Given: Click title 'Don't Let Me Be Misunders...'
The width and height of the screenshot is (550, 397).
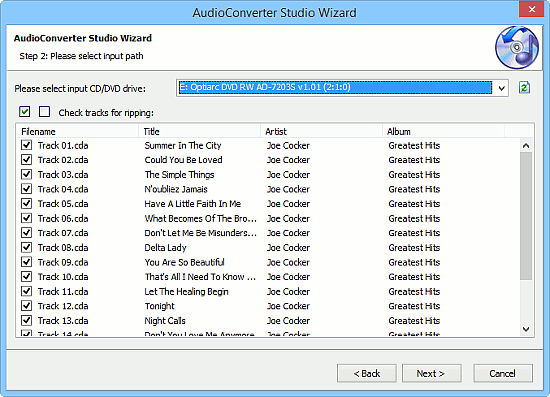Looking at the screenshot, I should click(200, 233).
